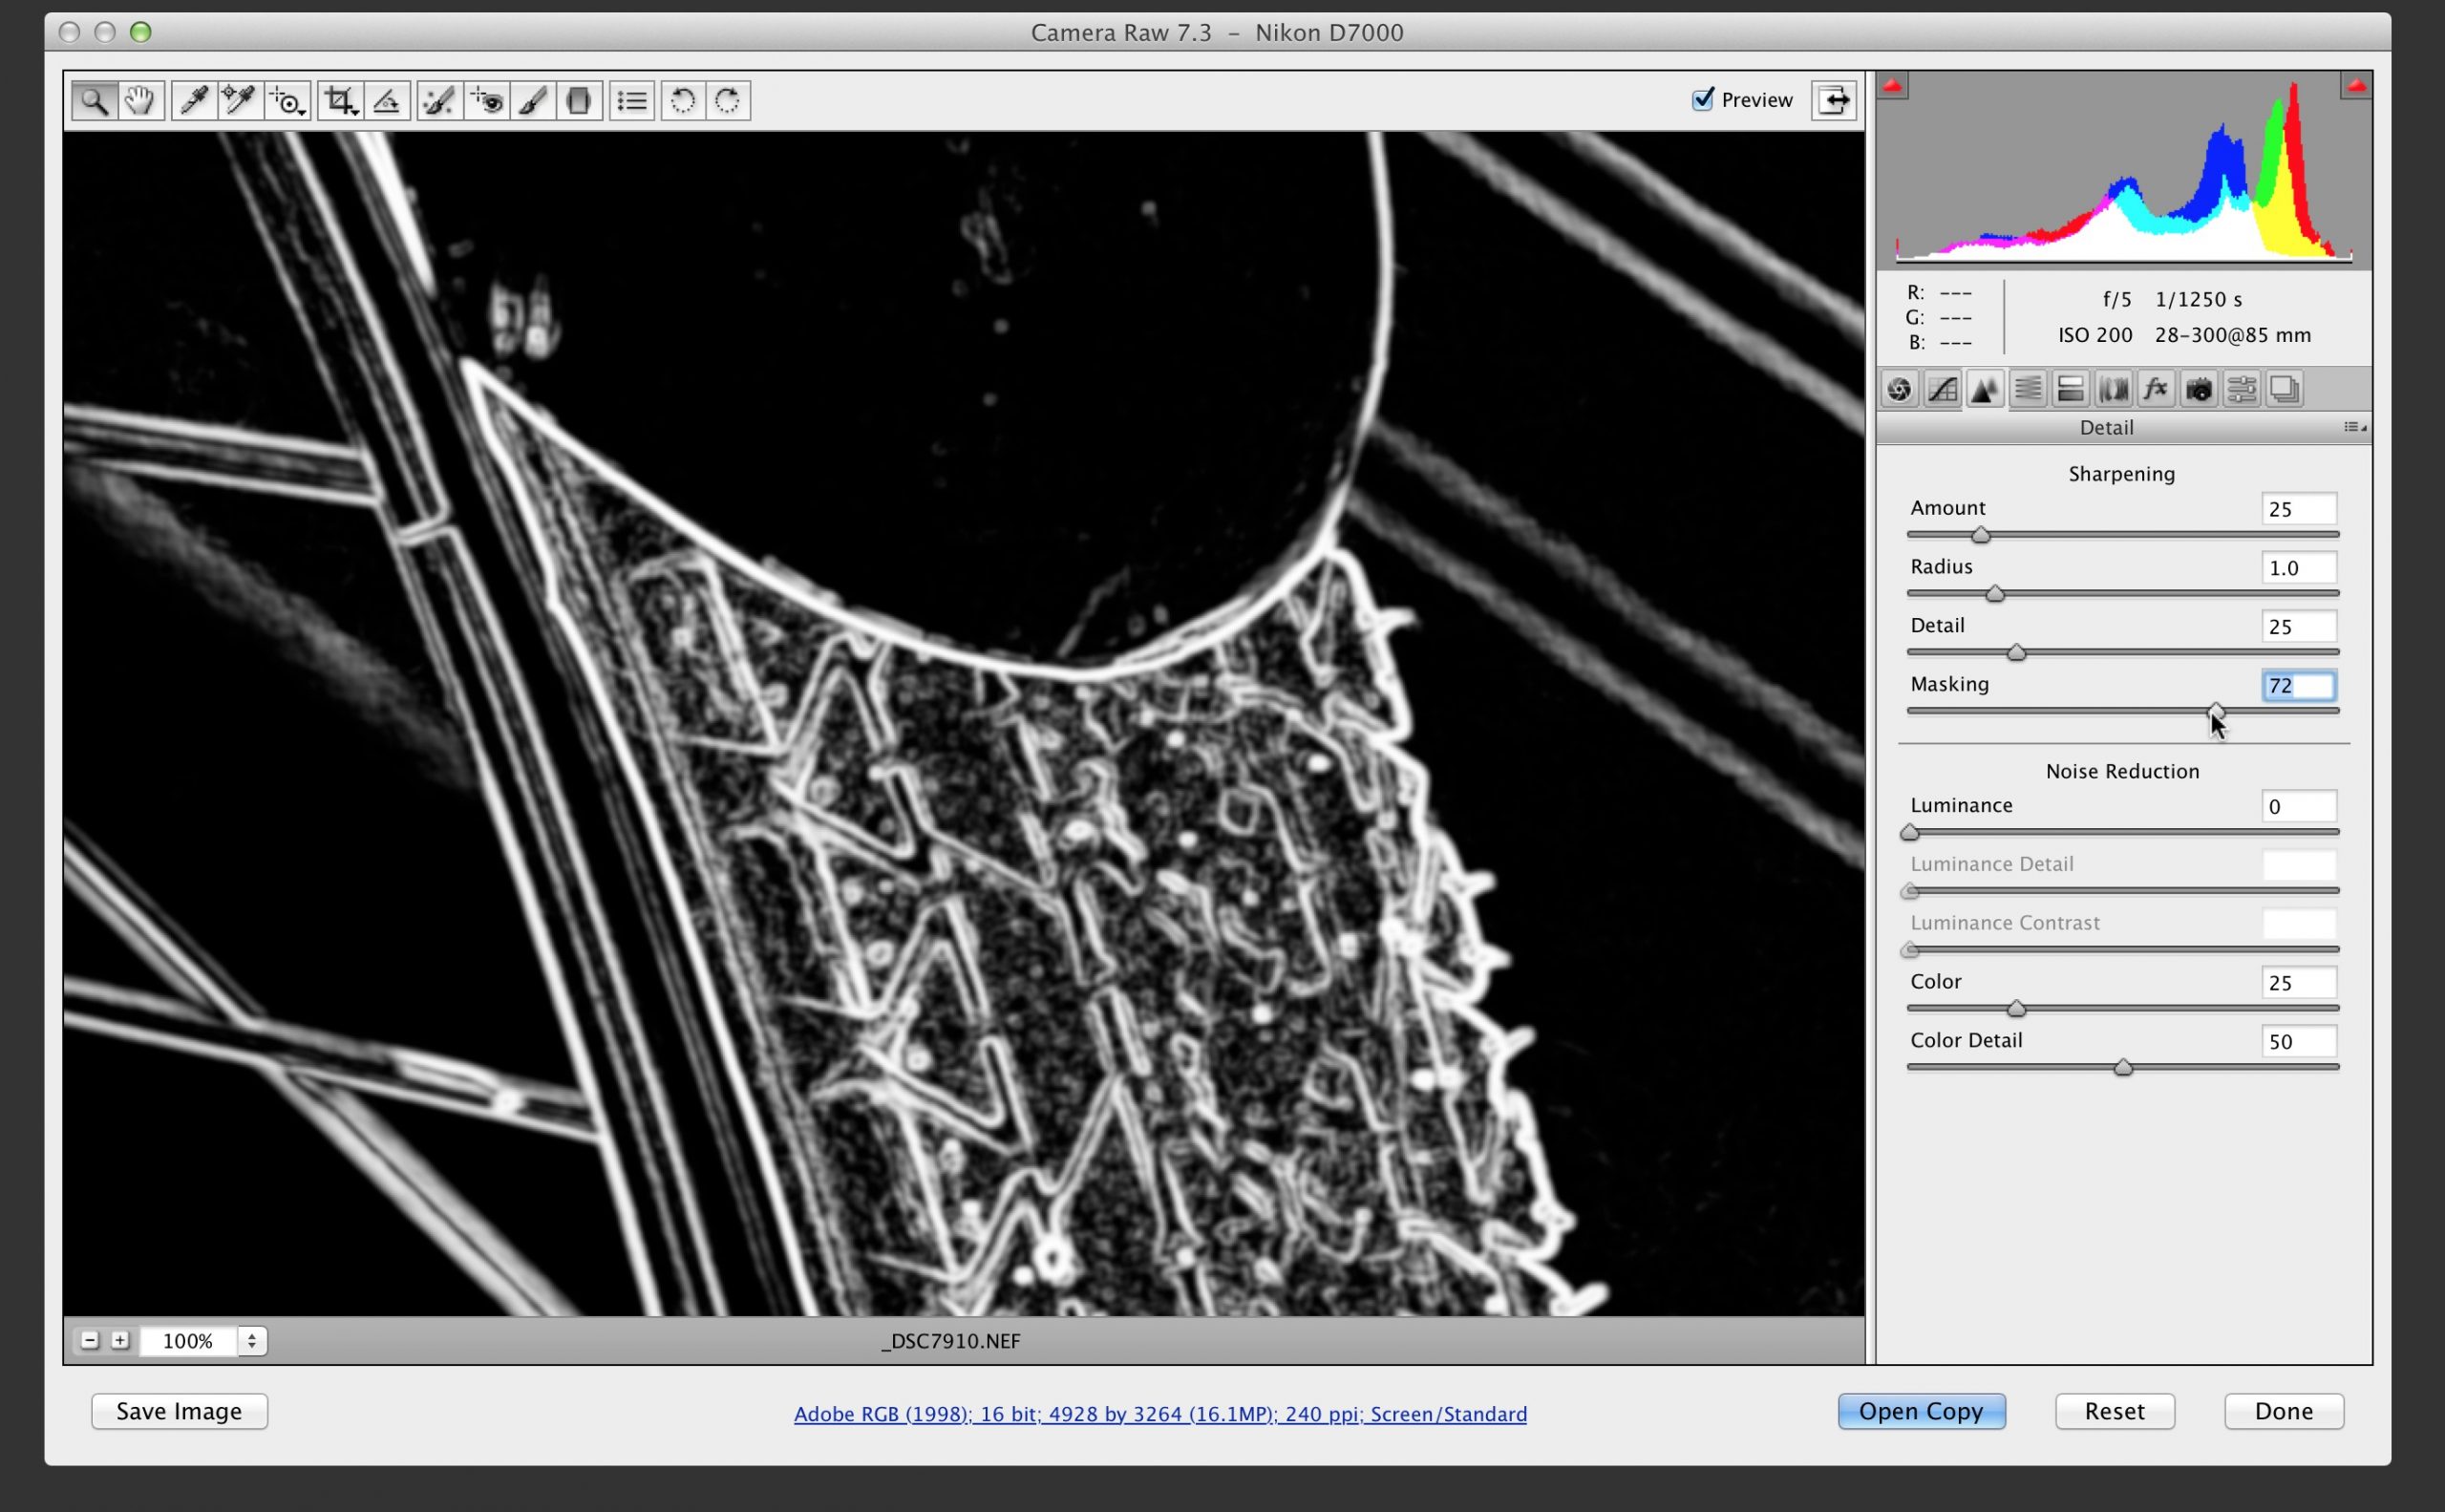Uncheck the Preview checkbox
The image size is (2445, 1512).
1702,99
